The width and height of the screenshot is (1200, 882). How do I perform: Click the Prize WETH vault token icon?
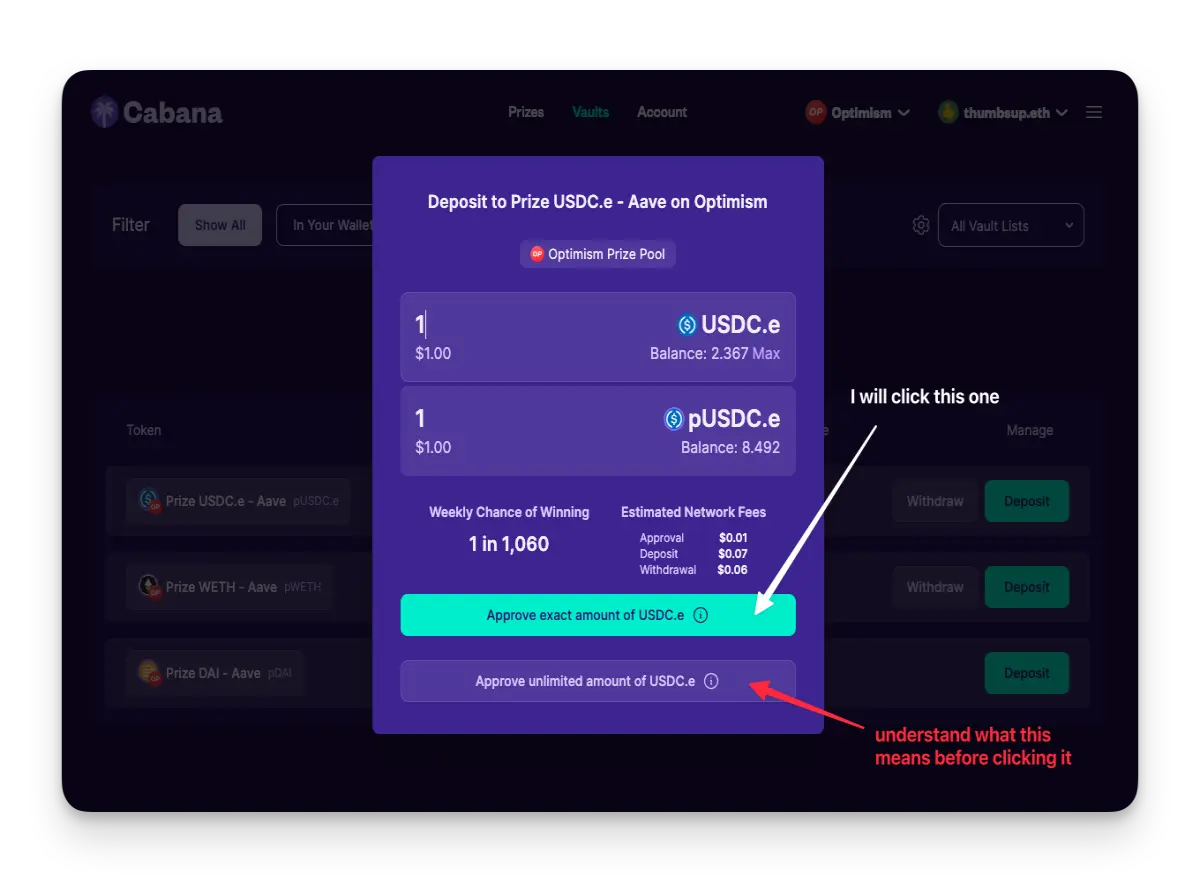click(149, 586)
